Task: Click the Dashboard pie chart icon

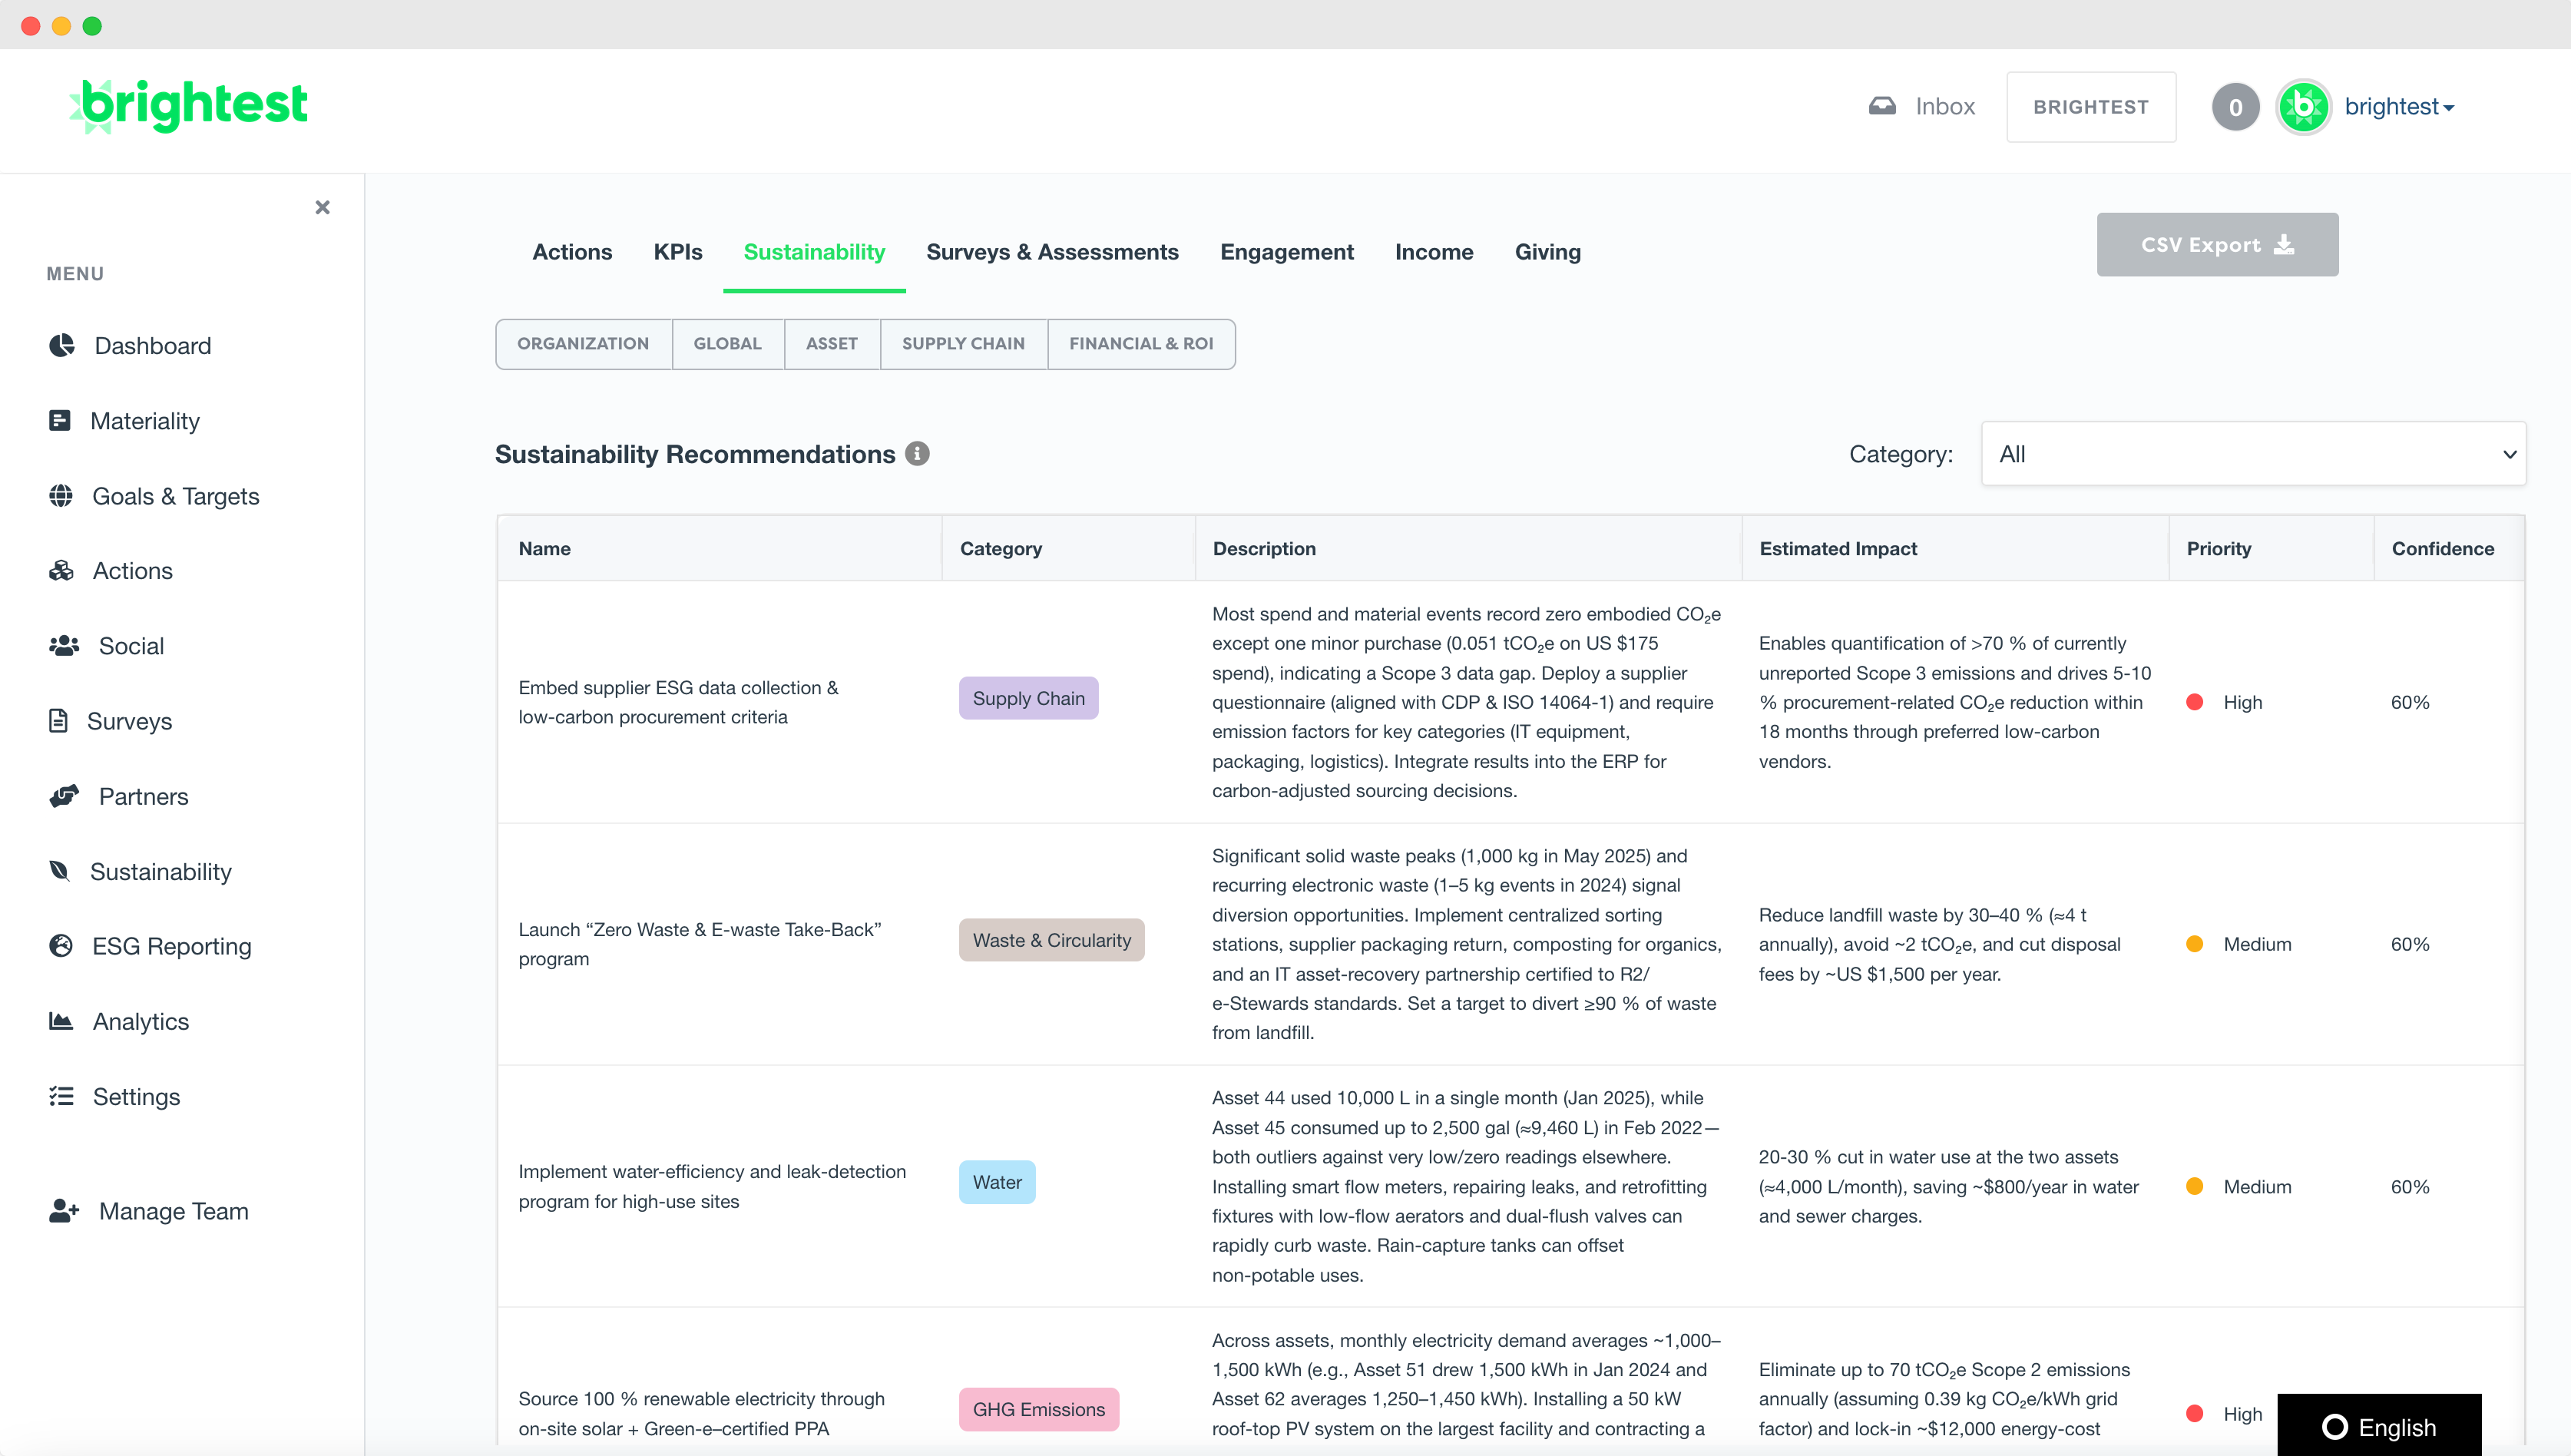Action: [62, 345]
